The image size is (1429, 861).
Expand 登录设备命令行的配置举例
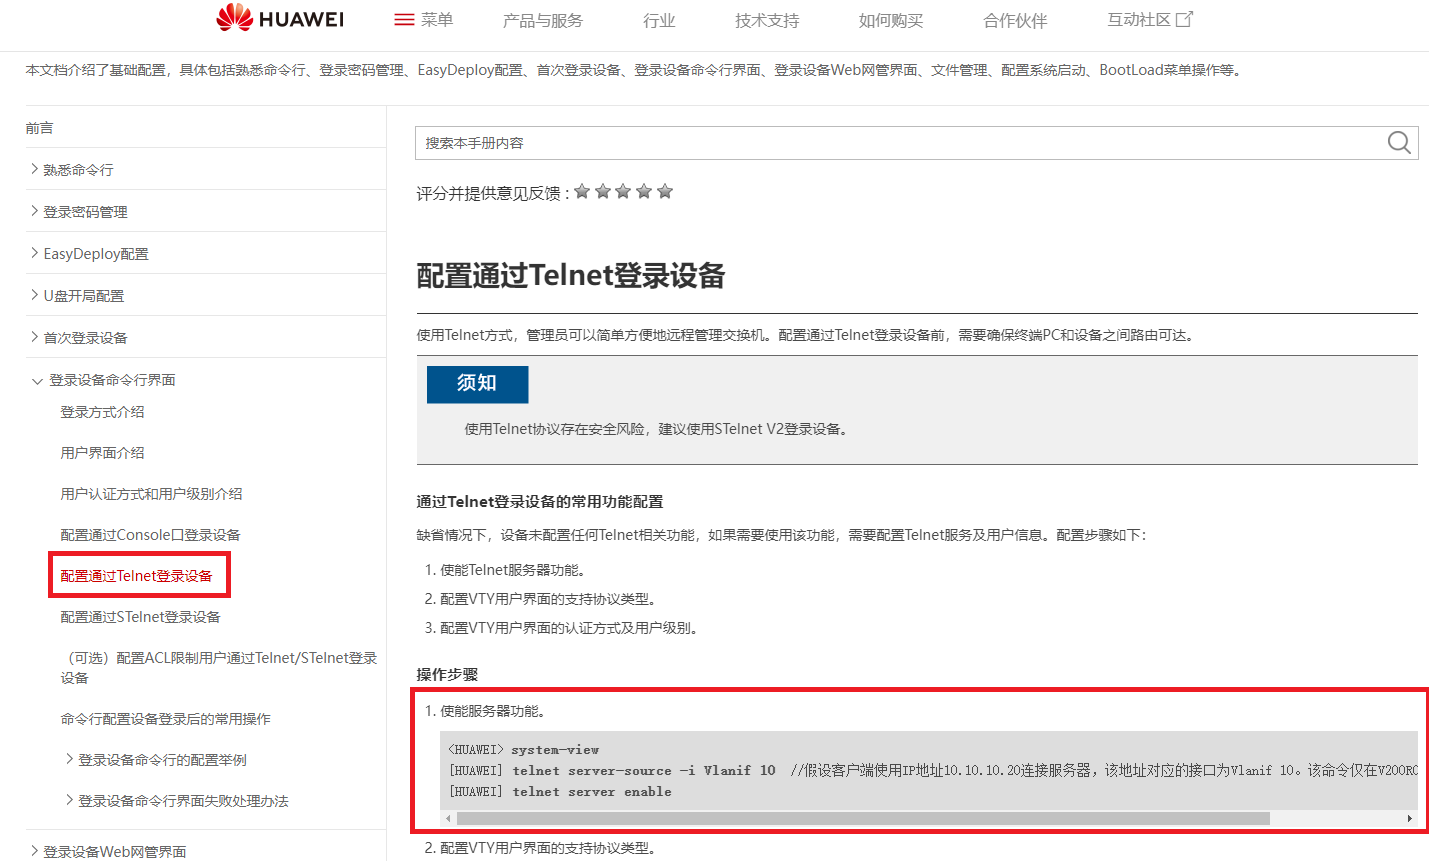155,760
